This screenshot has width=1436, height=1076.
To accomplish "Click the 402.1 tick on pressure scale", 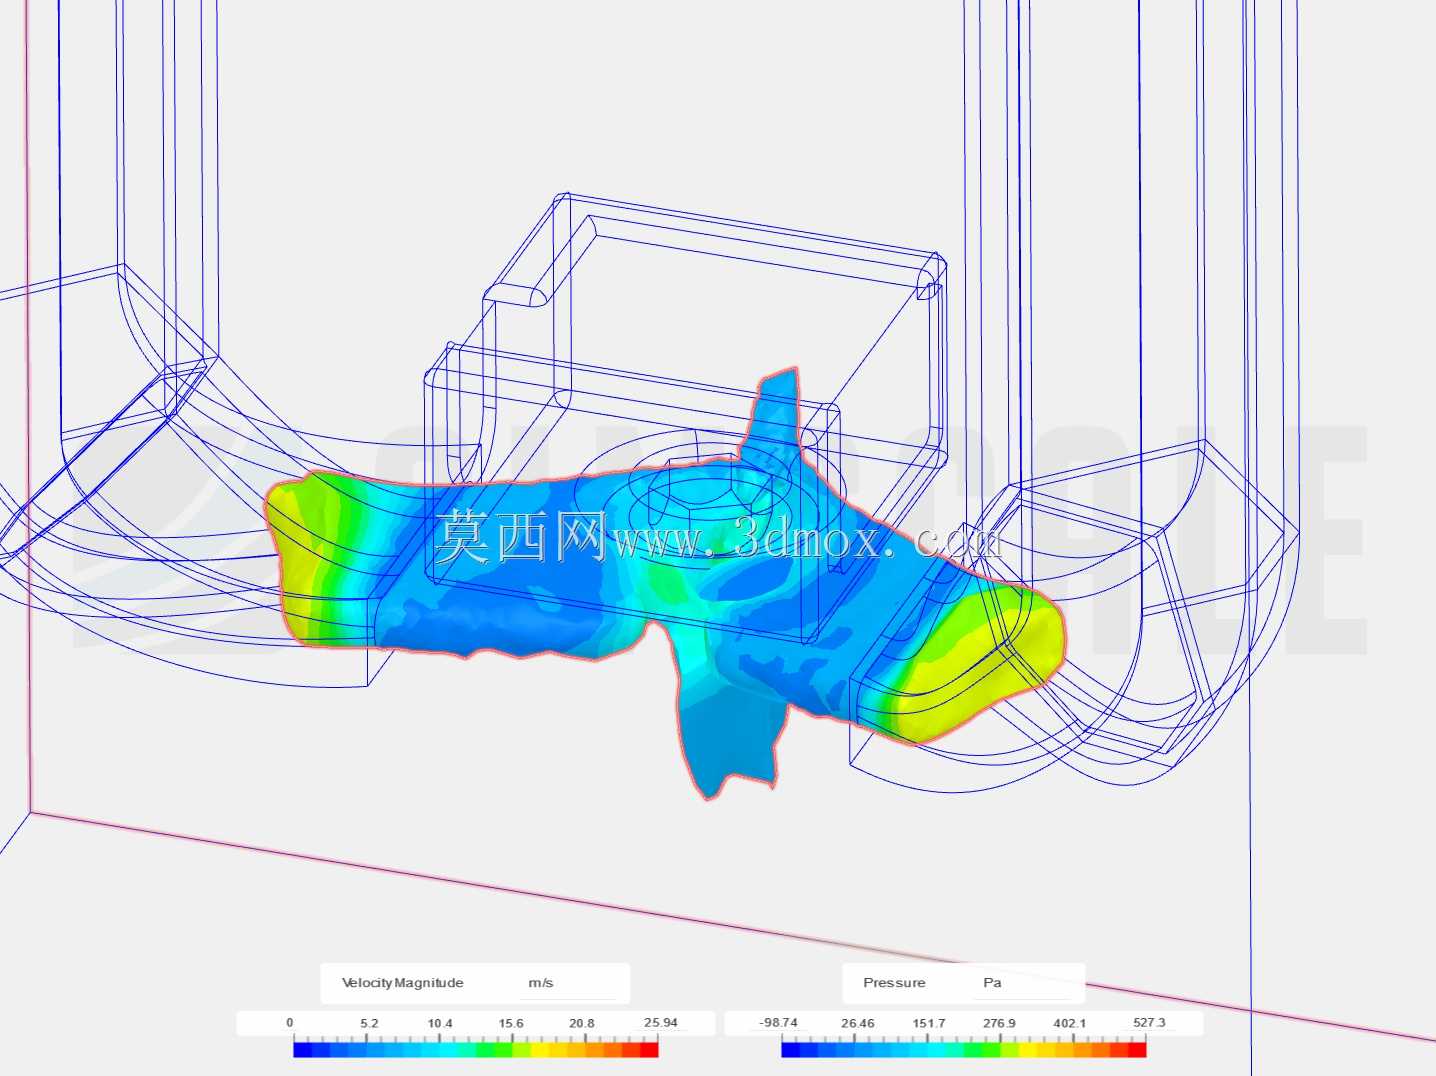I will point(1069,1024).
